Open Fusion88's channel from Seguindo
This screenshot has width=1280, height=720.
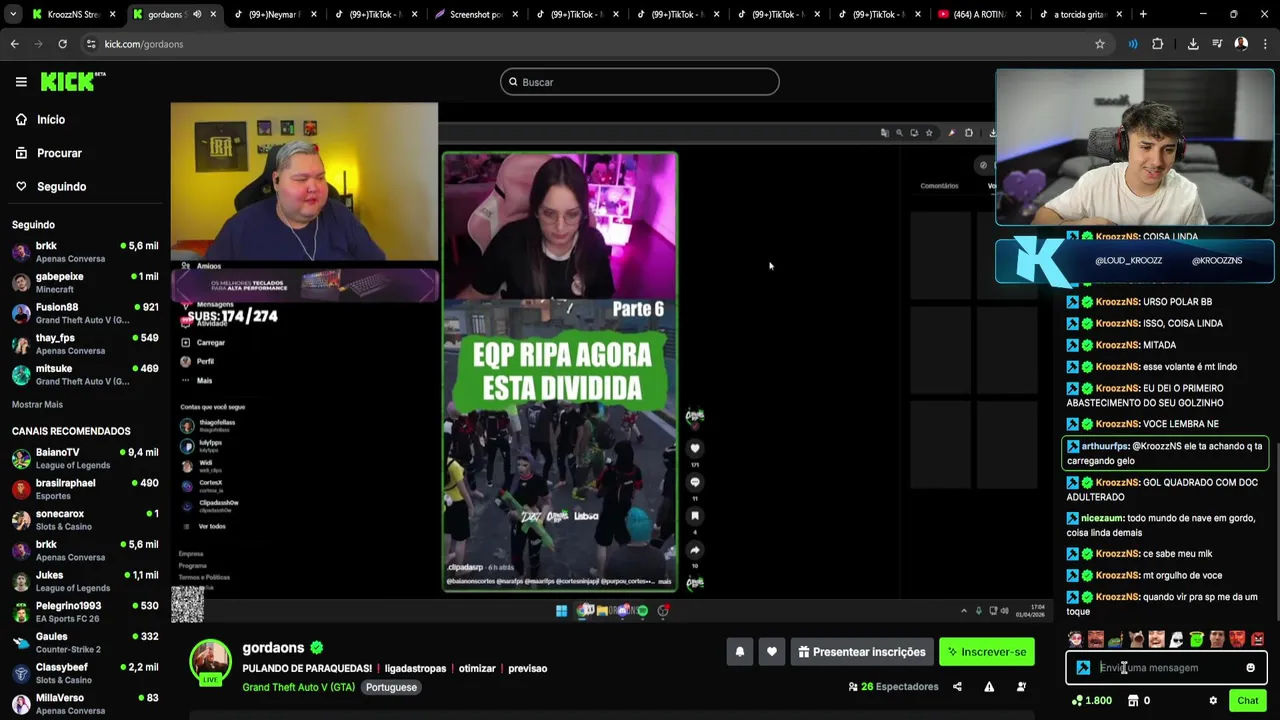tap(85, 313)
